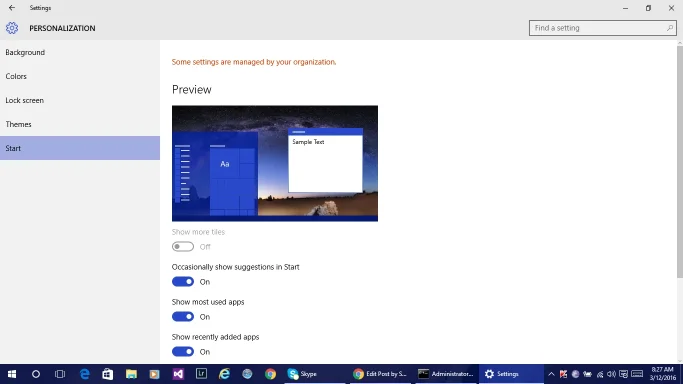Open the Windows Store taskbar icon
Image resolution: width=683 pixels, height=384 pixels.
click(108, 374)
